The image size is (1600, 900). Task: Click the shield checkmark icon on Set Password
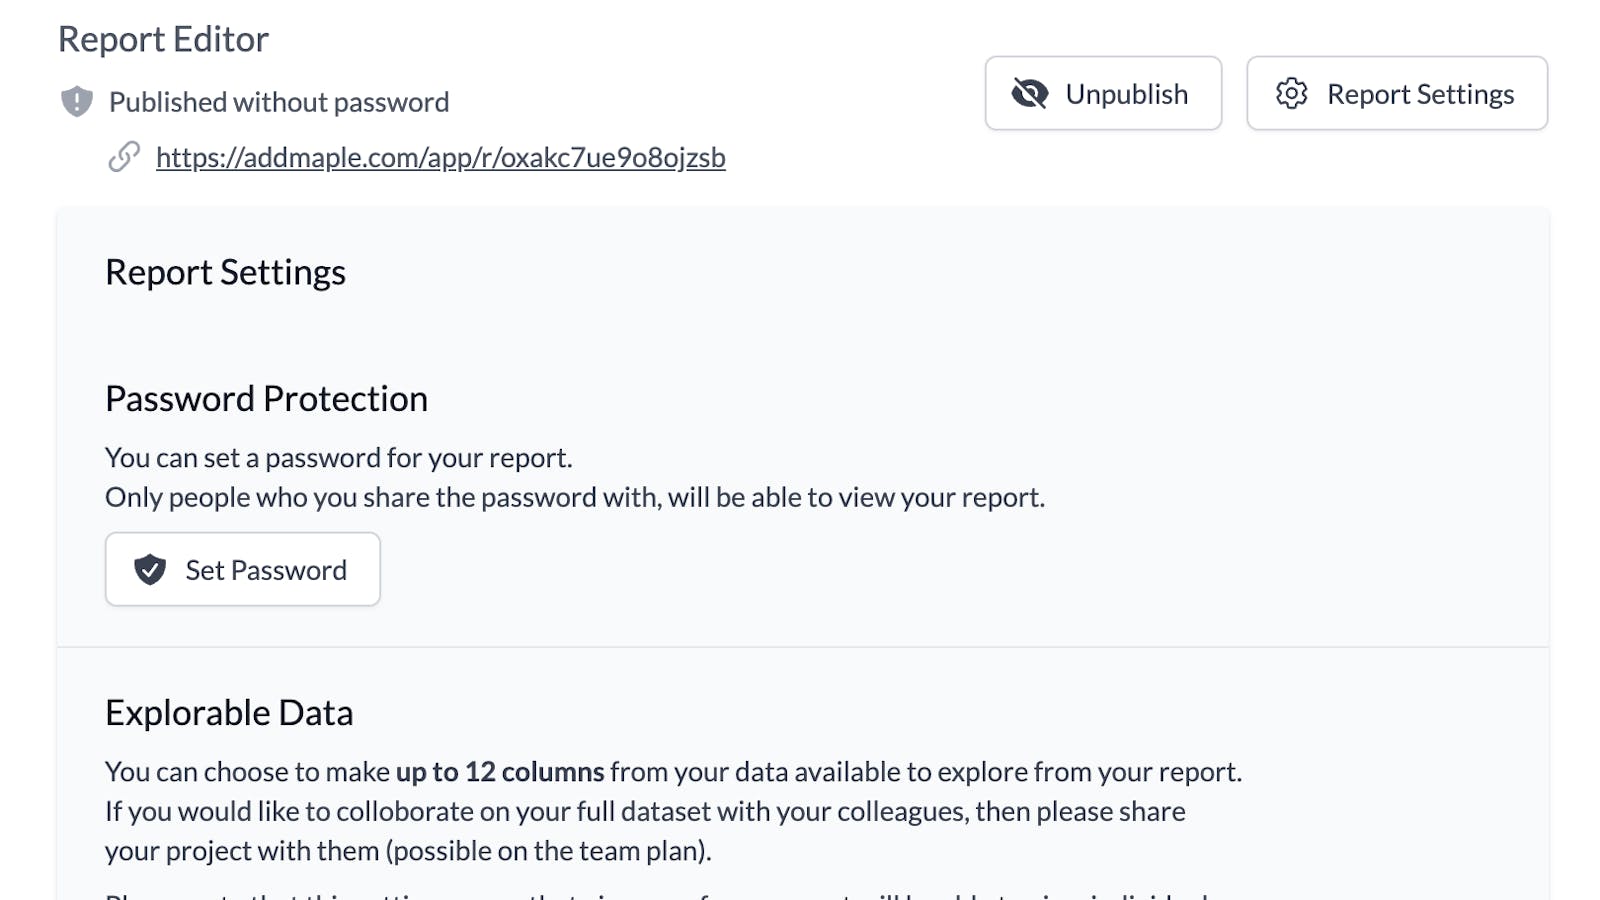coord(150,570)
